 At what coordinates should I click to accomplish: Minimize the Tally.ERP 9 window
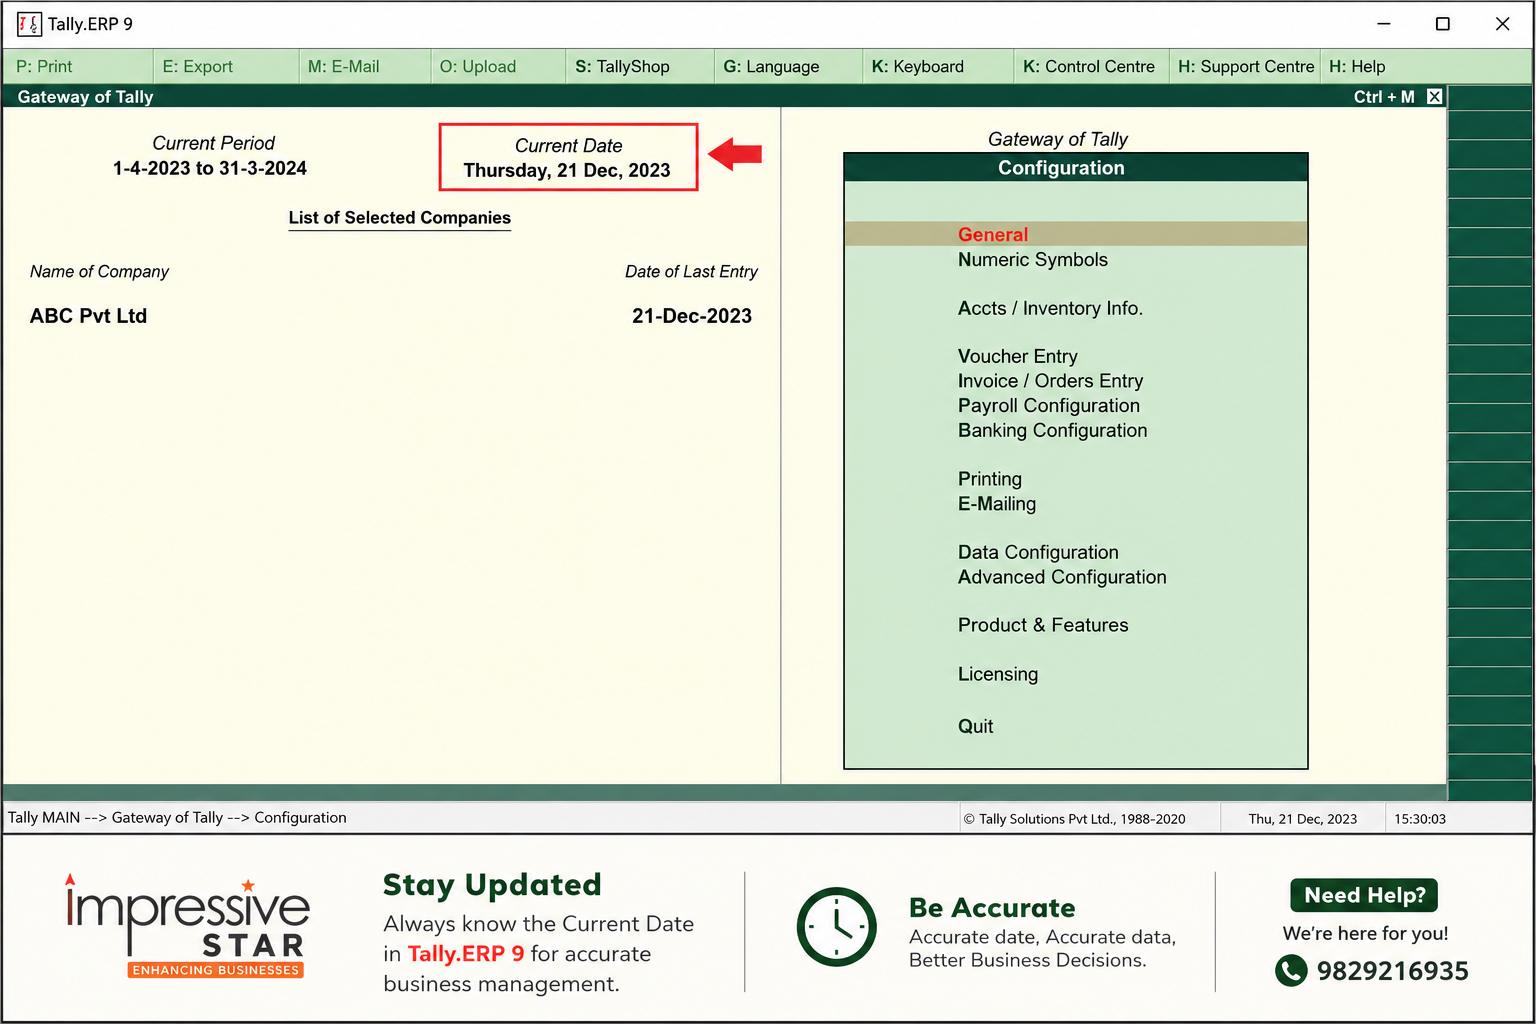point(1384,24)
